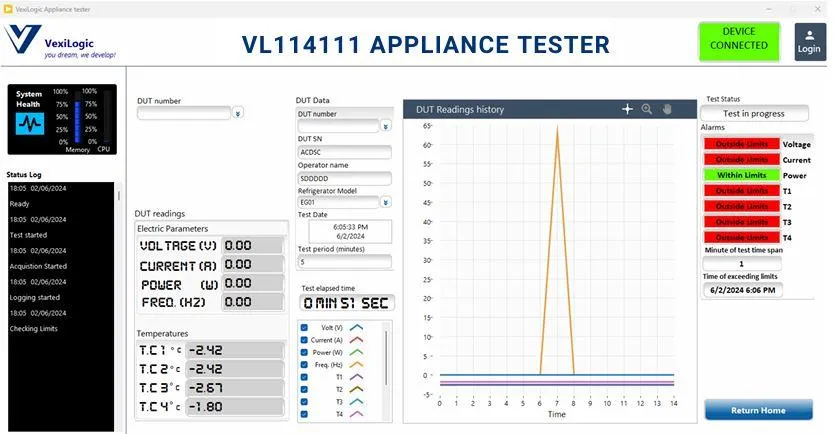Image resolution: width=838 pixels, height=434 pixels.
Task: Click the T1 plot line icon
Action: click(356, 377)
